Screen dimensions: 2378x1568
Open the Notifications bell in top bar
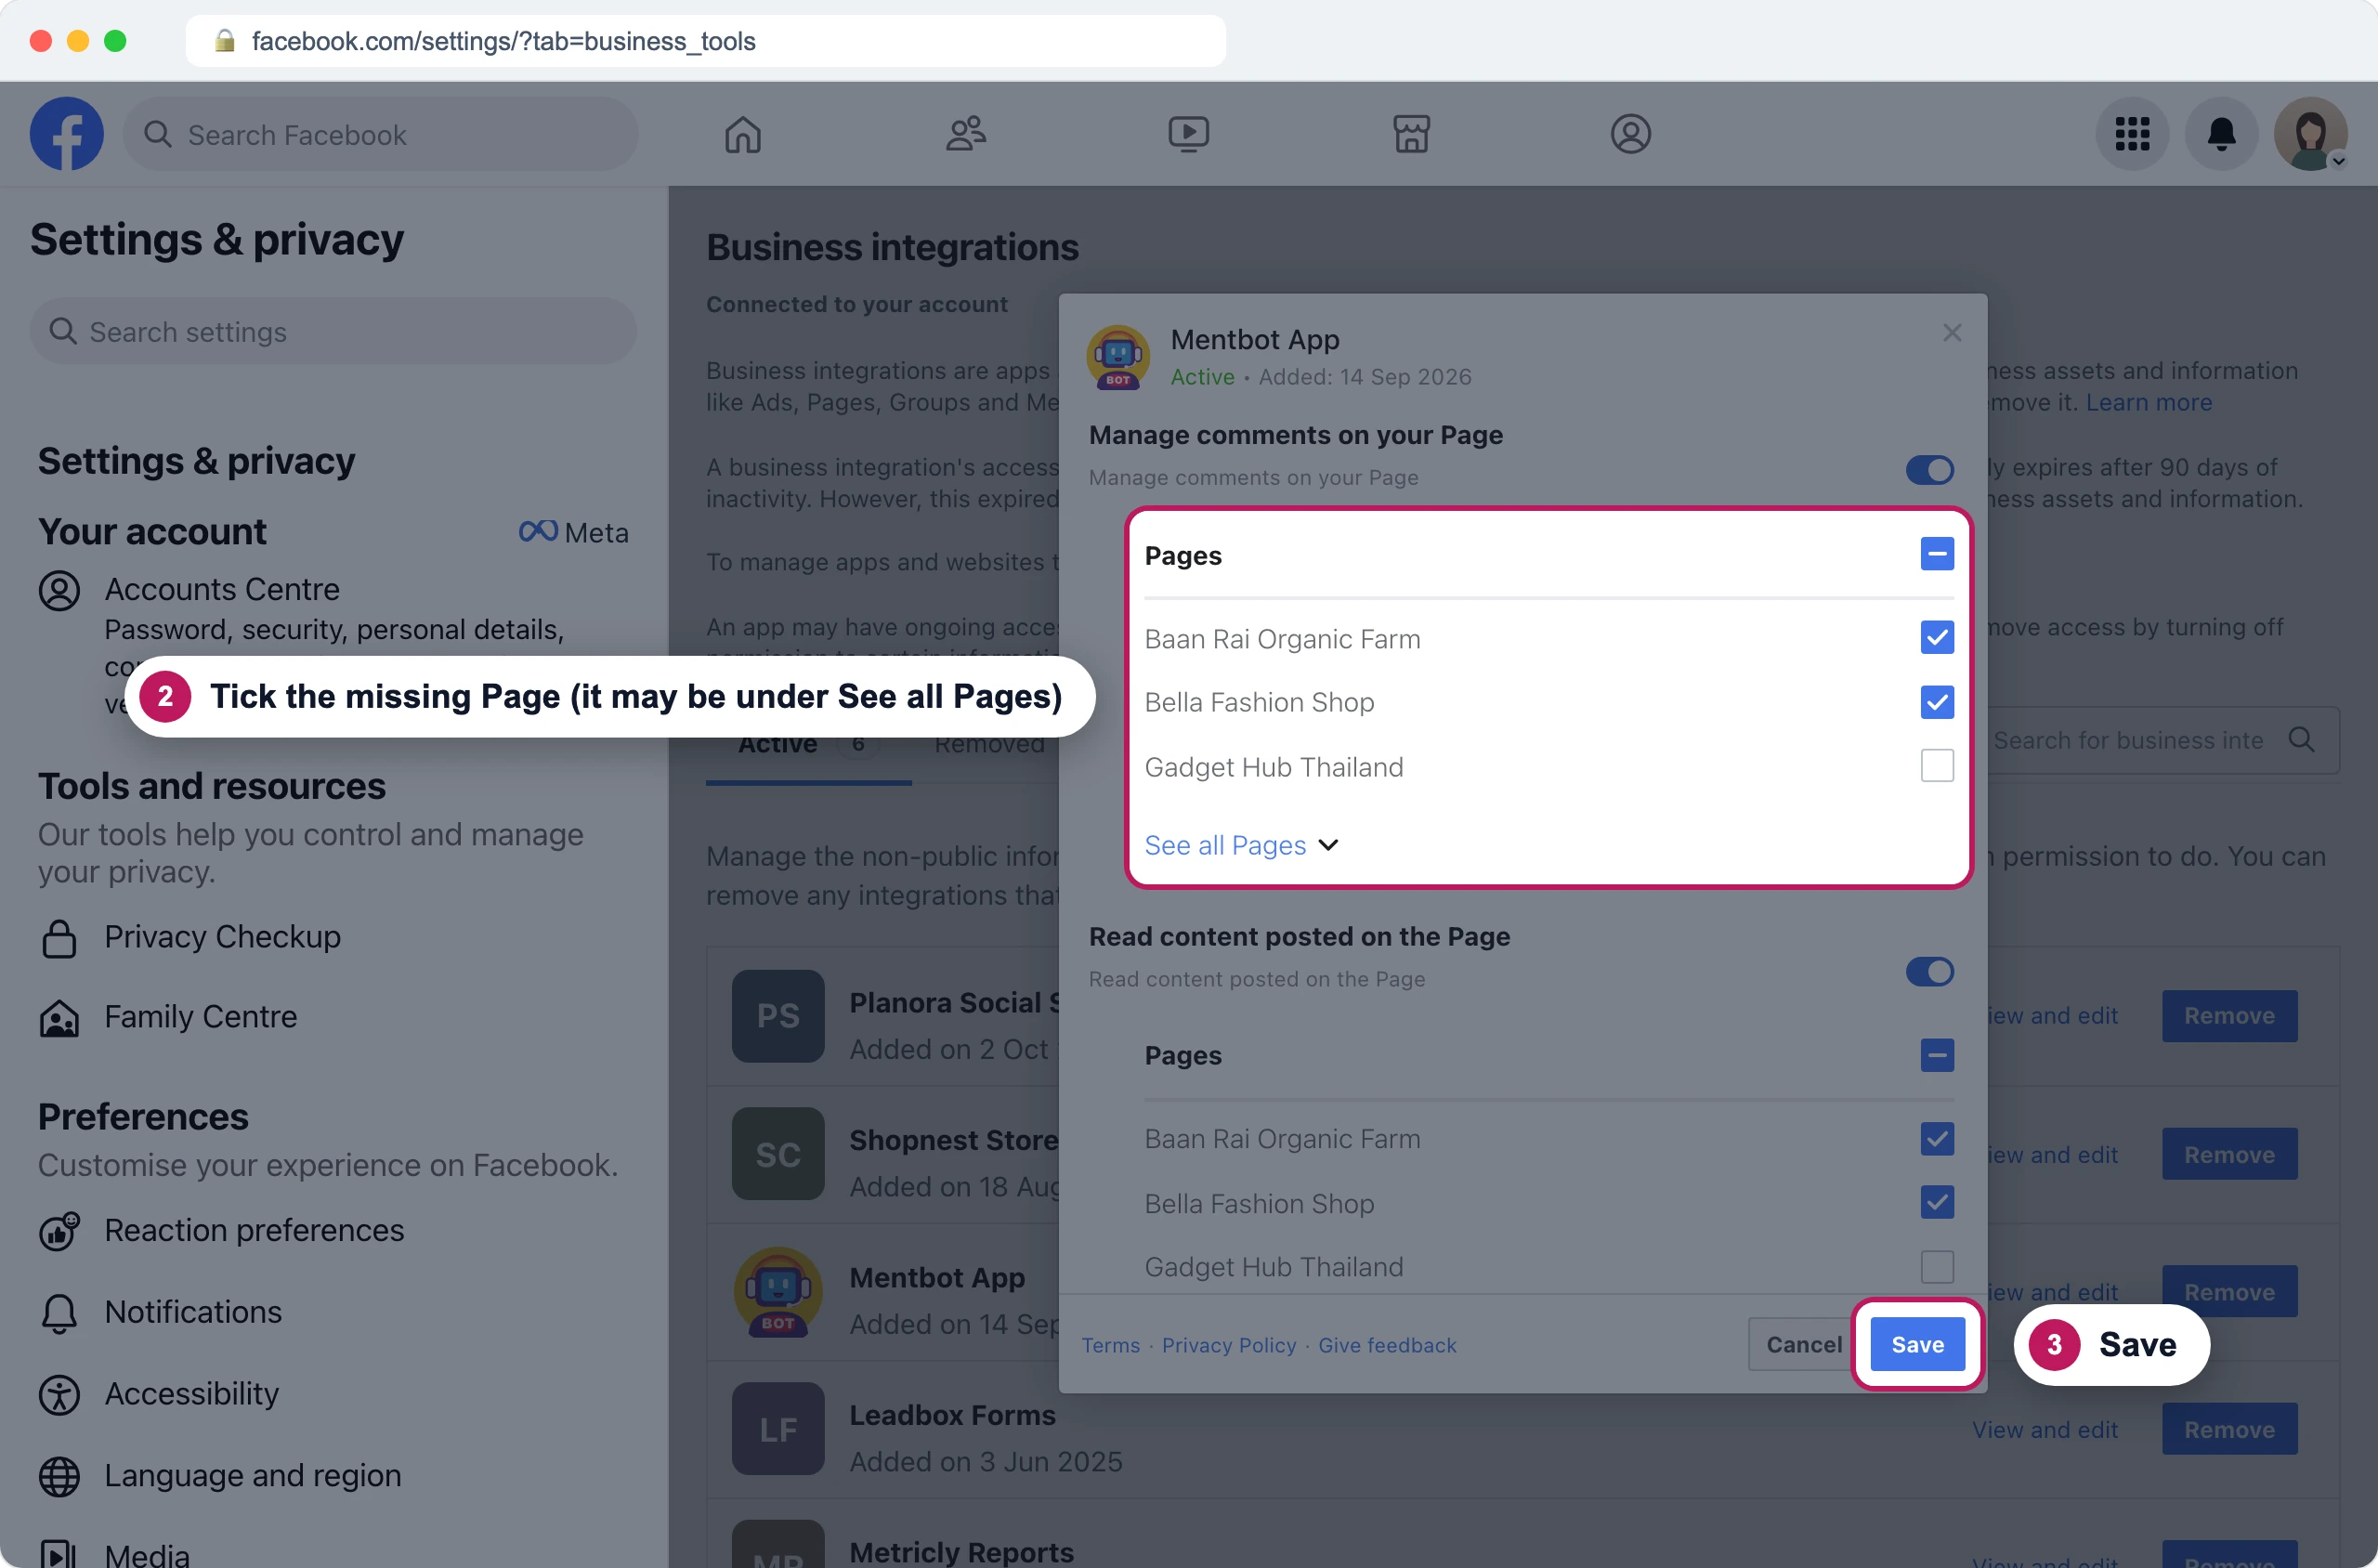pos(2221,134)
